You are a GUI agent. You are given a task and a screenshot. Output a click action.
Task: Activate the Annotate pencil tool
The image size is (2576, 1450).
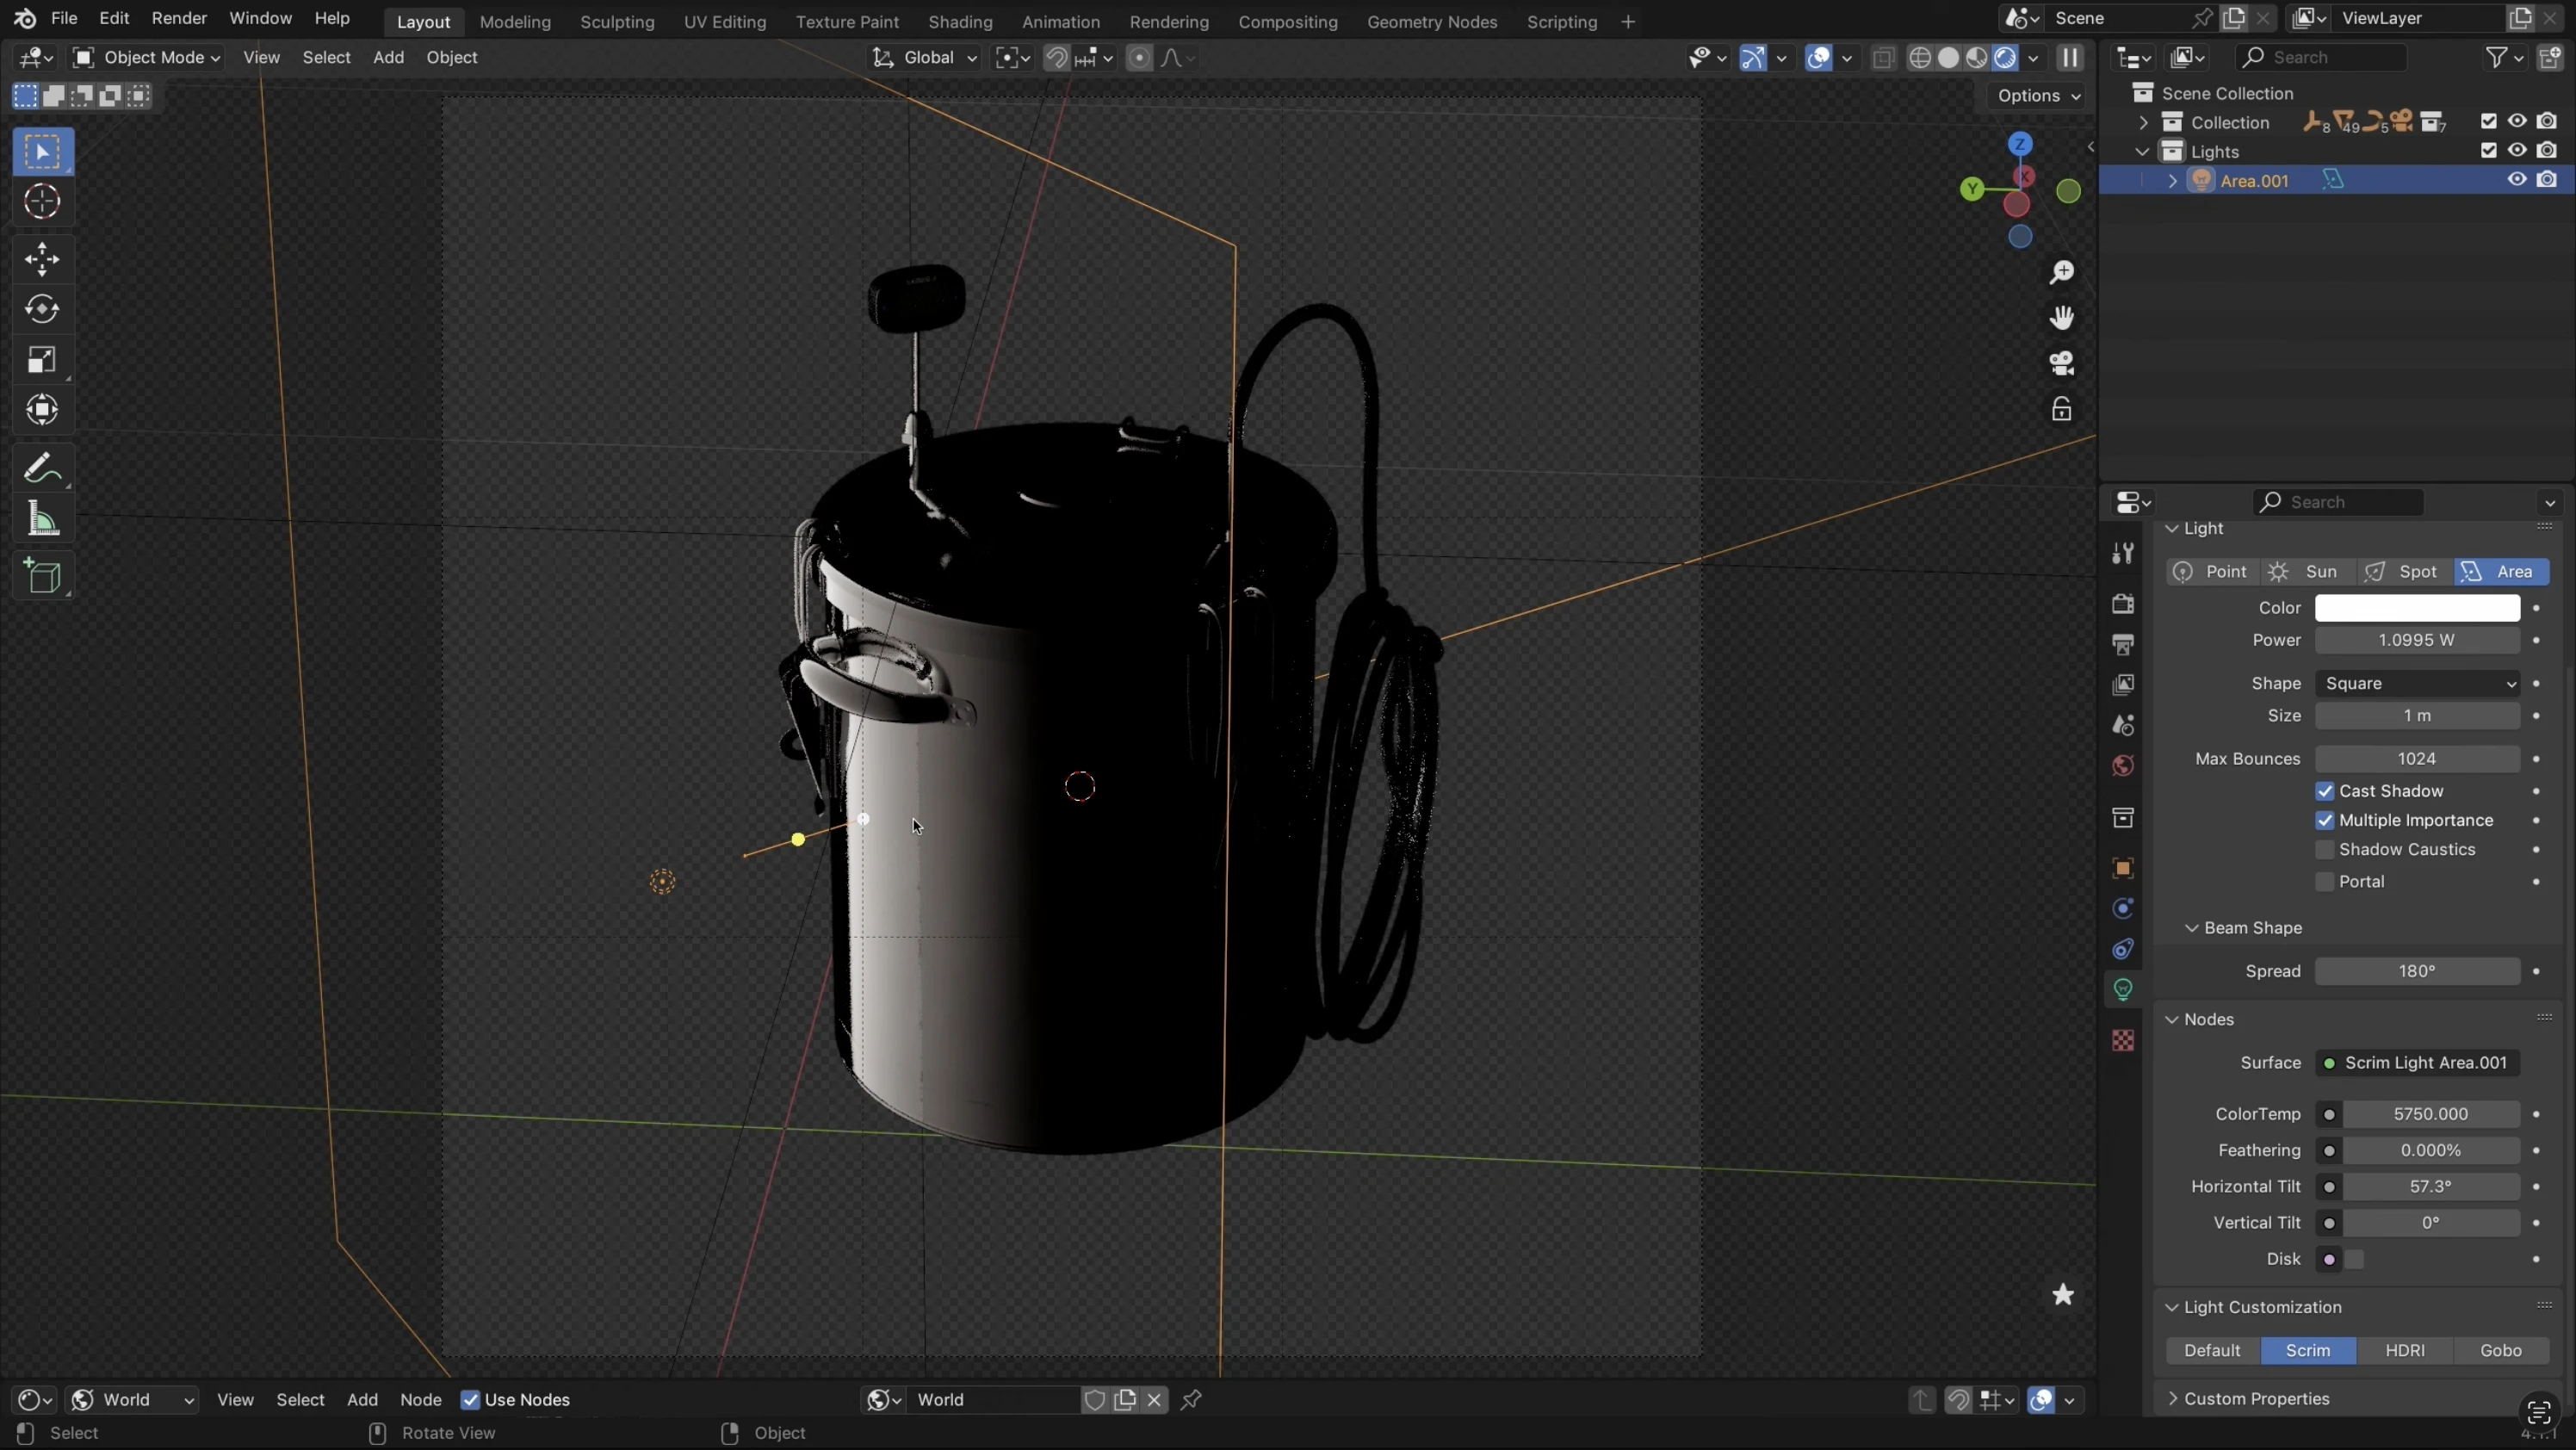click(42, 468)
